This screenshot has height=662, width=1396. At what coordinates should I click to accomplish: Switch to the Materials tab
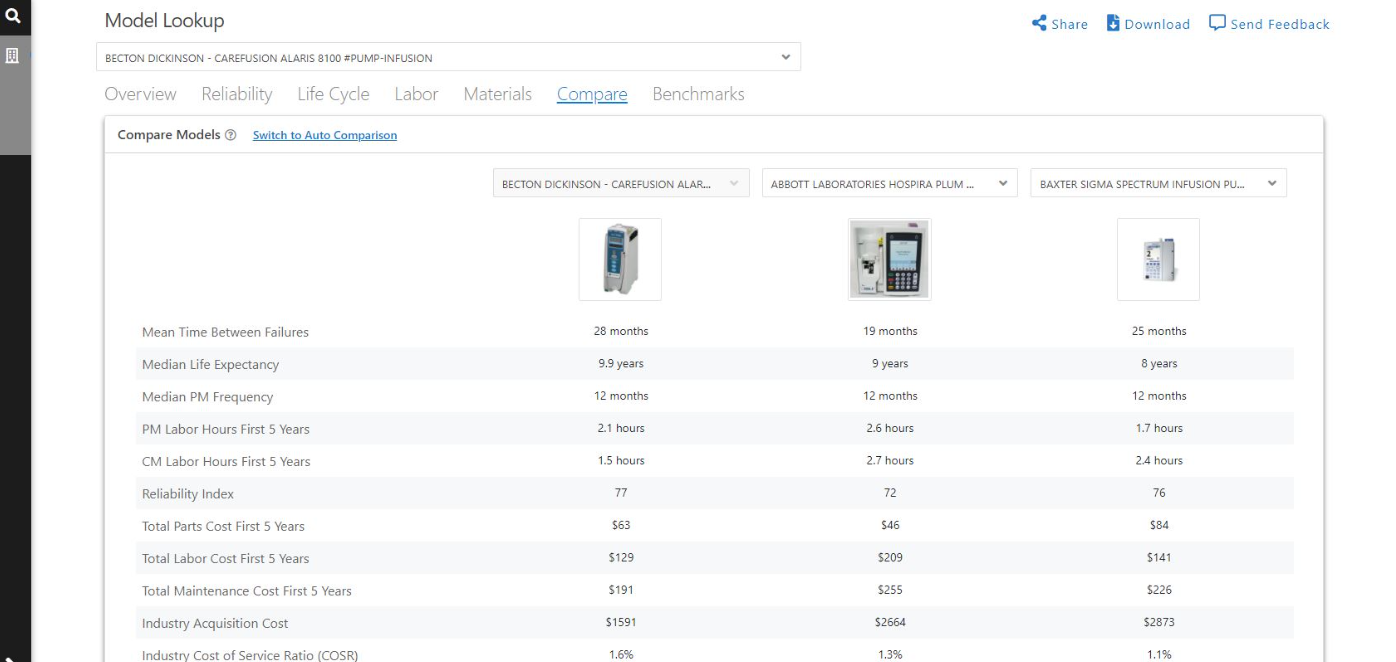(x=497, y=94)
